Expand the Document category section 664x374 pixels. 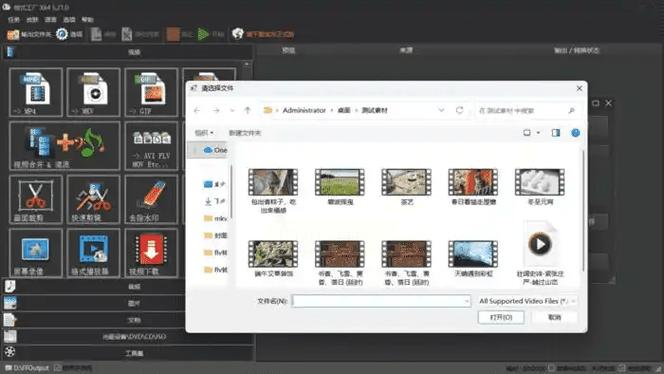(x=128, y=320)
